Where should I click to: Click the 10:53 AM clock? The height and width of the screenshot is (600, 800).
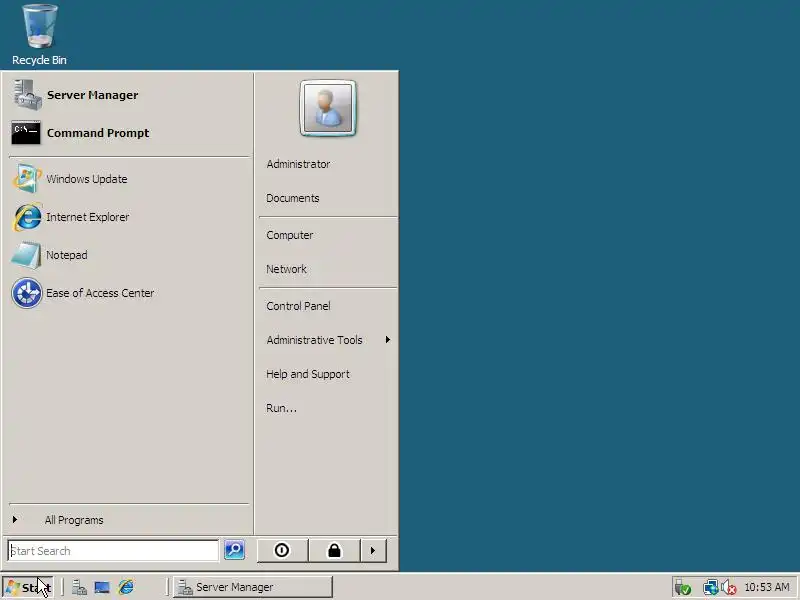pyautogui.click(x=767, y=587)
